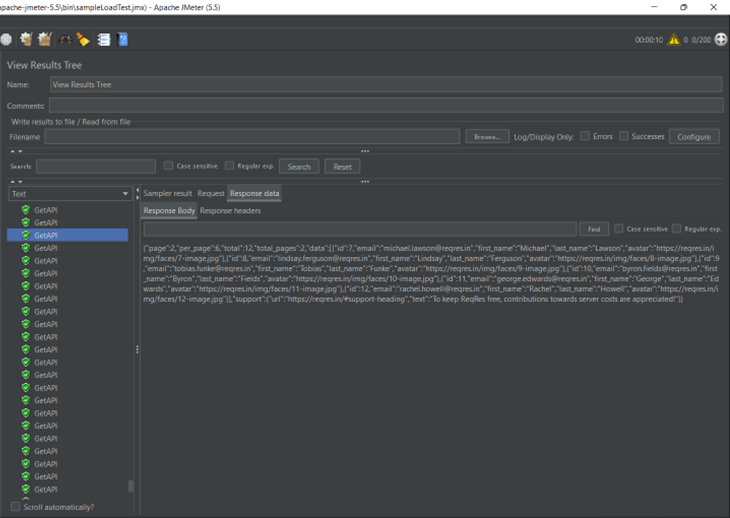The height and width of the screenshot is (518, 730).
Task: Select the highlighted GetAPI result row
Action: tap(68, 235)
